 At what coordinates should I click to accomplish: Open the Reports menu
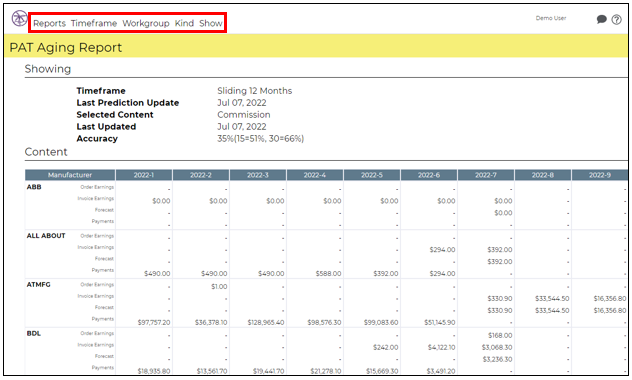point(50,23)
